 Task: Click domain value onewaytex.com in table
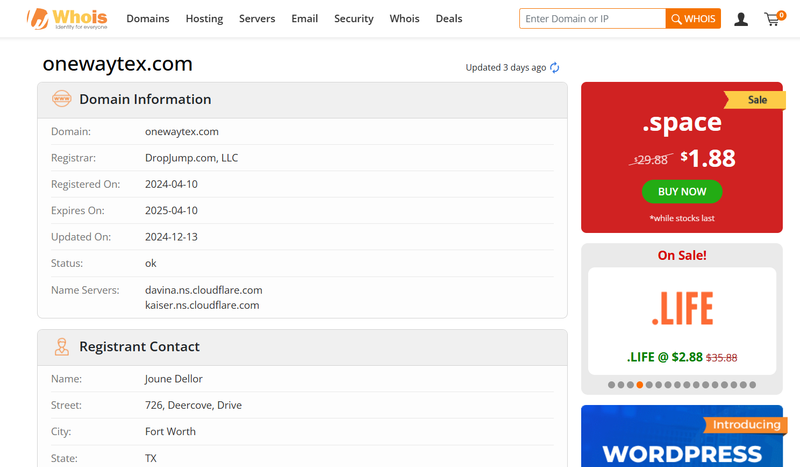tap(182, 132)
